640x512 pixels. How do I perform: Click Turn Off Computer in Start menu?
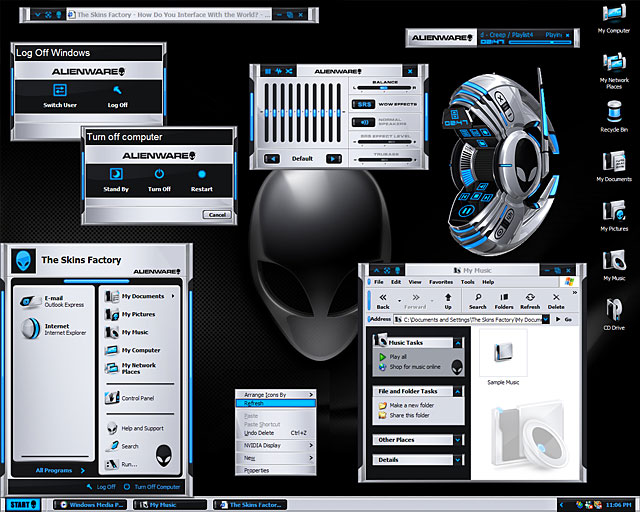(152, 487)
